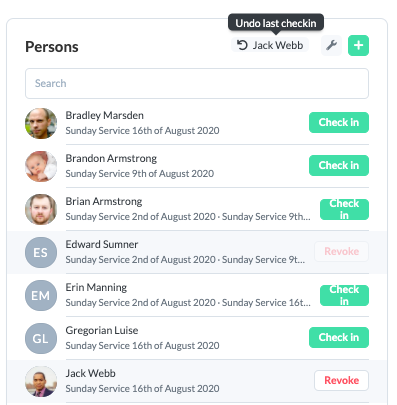
Task: Revoke Edward Sumner's check-in
Action: point(341,251)
